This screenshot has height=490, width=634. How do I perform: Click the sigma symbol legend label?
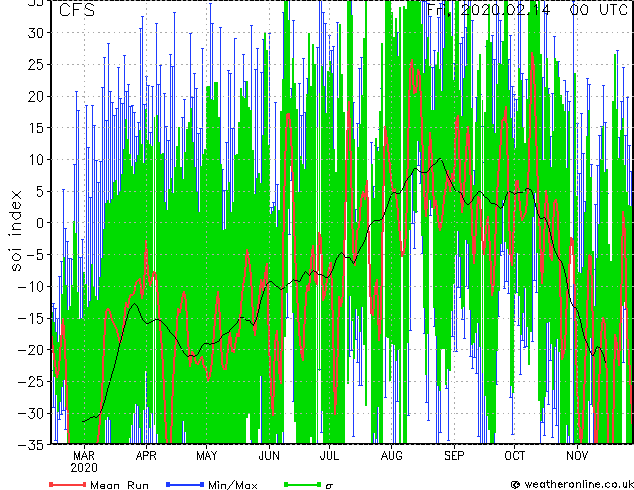[329, 486]
